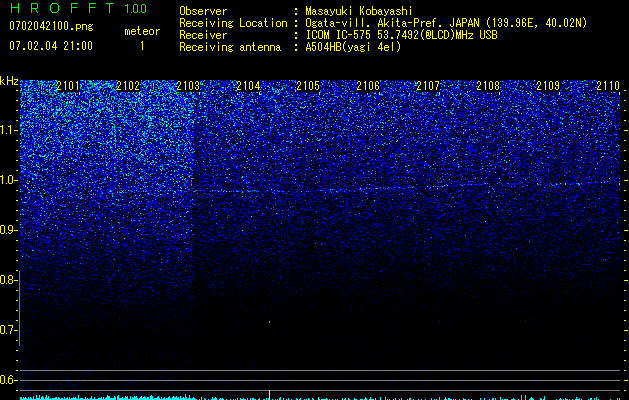Screen dimensions: 629x400
Task: Click the 0.9 kHz axis tick label
Action: tap(8, 230)
